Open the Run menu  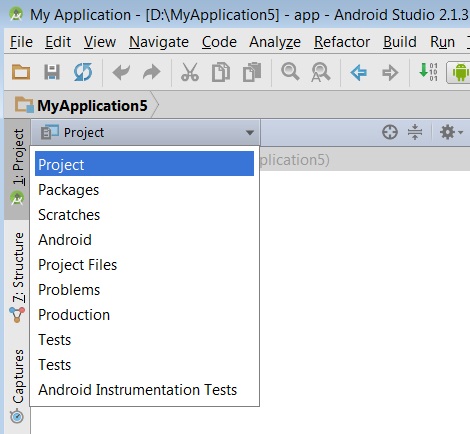(x=442, y=42)
